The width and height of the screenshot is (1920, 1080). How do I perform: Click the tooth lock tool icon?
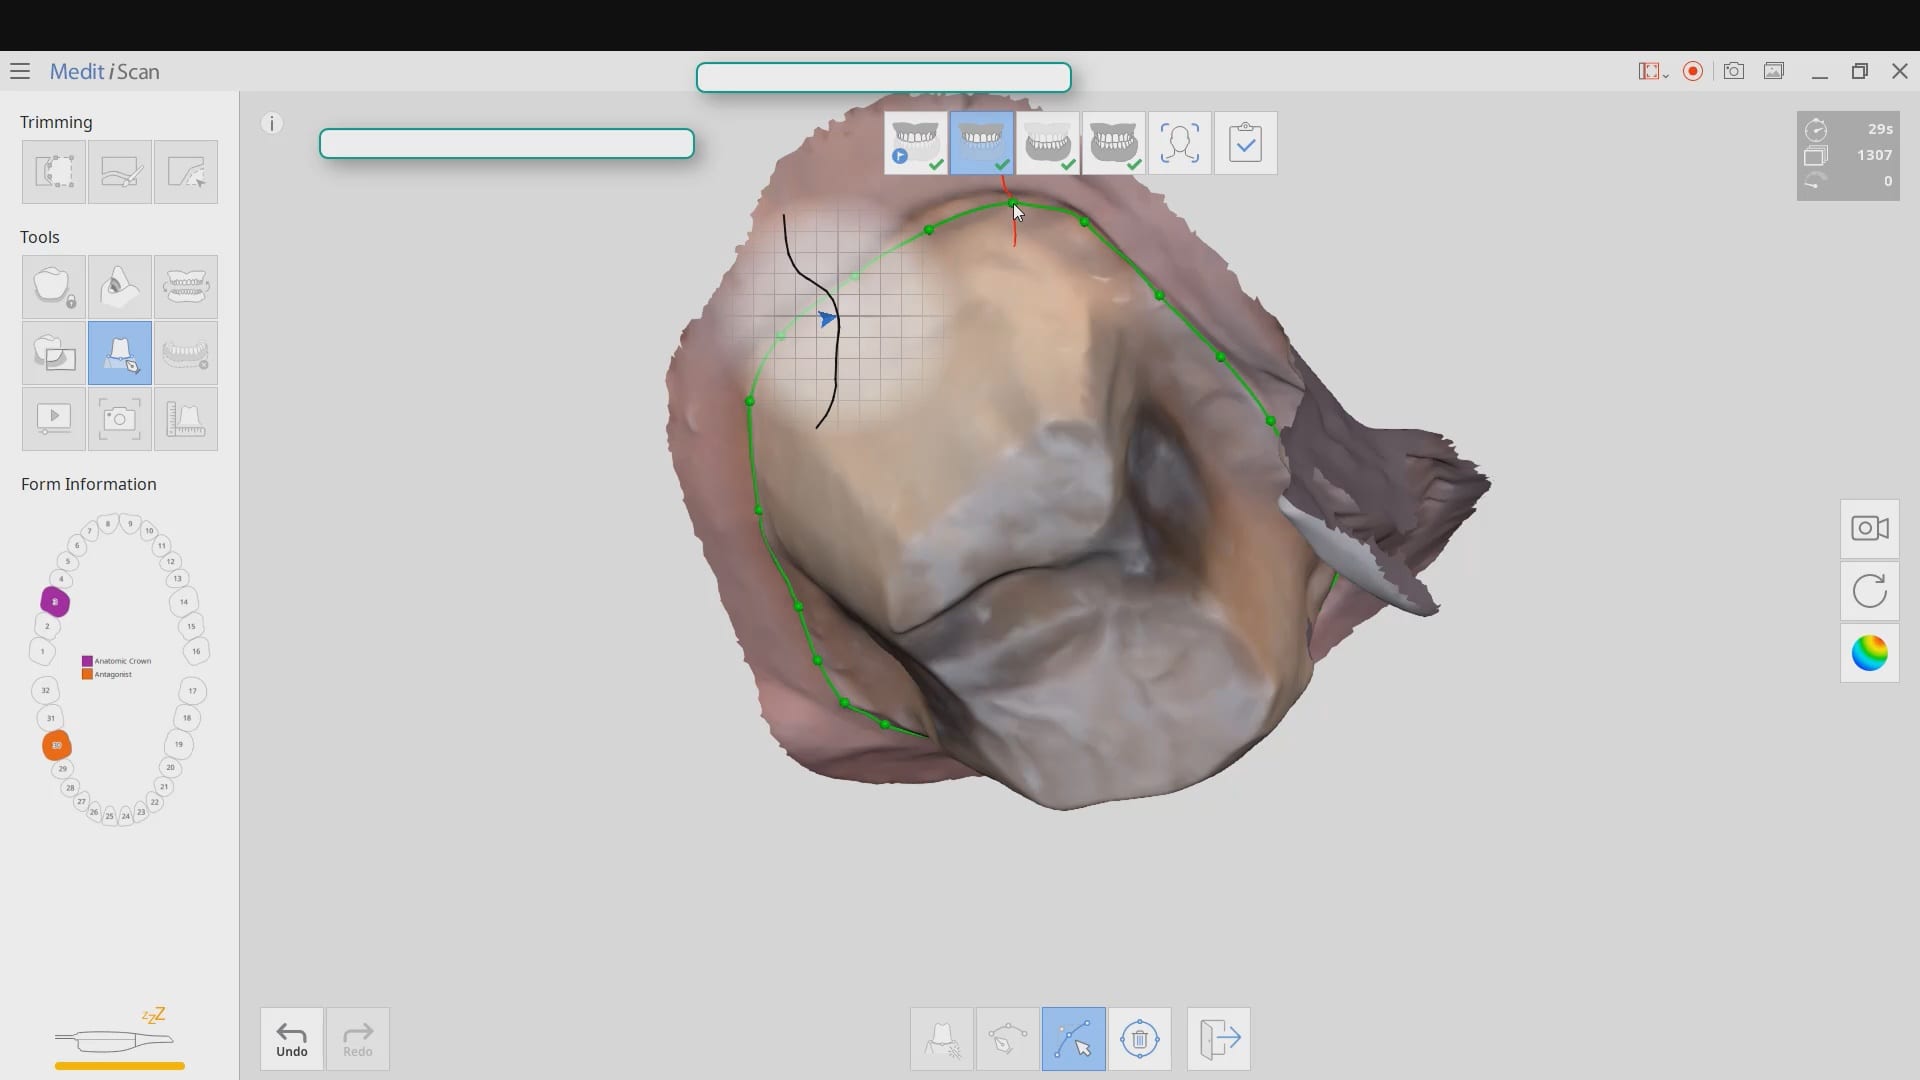[54, 287]
